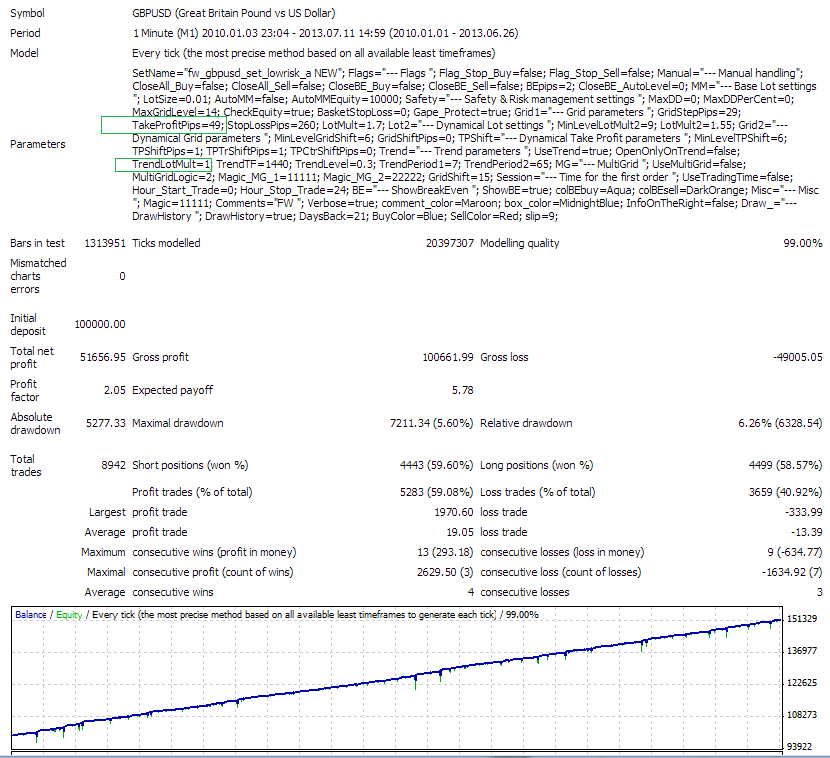
Task: Select Initial deposit value 100000.00
Action: tap(100, 324)
